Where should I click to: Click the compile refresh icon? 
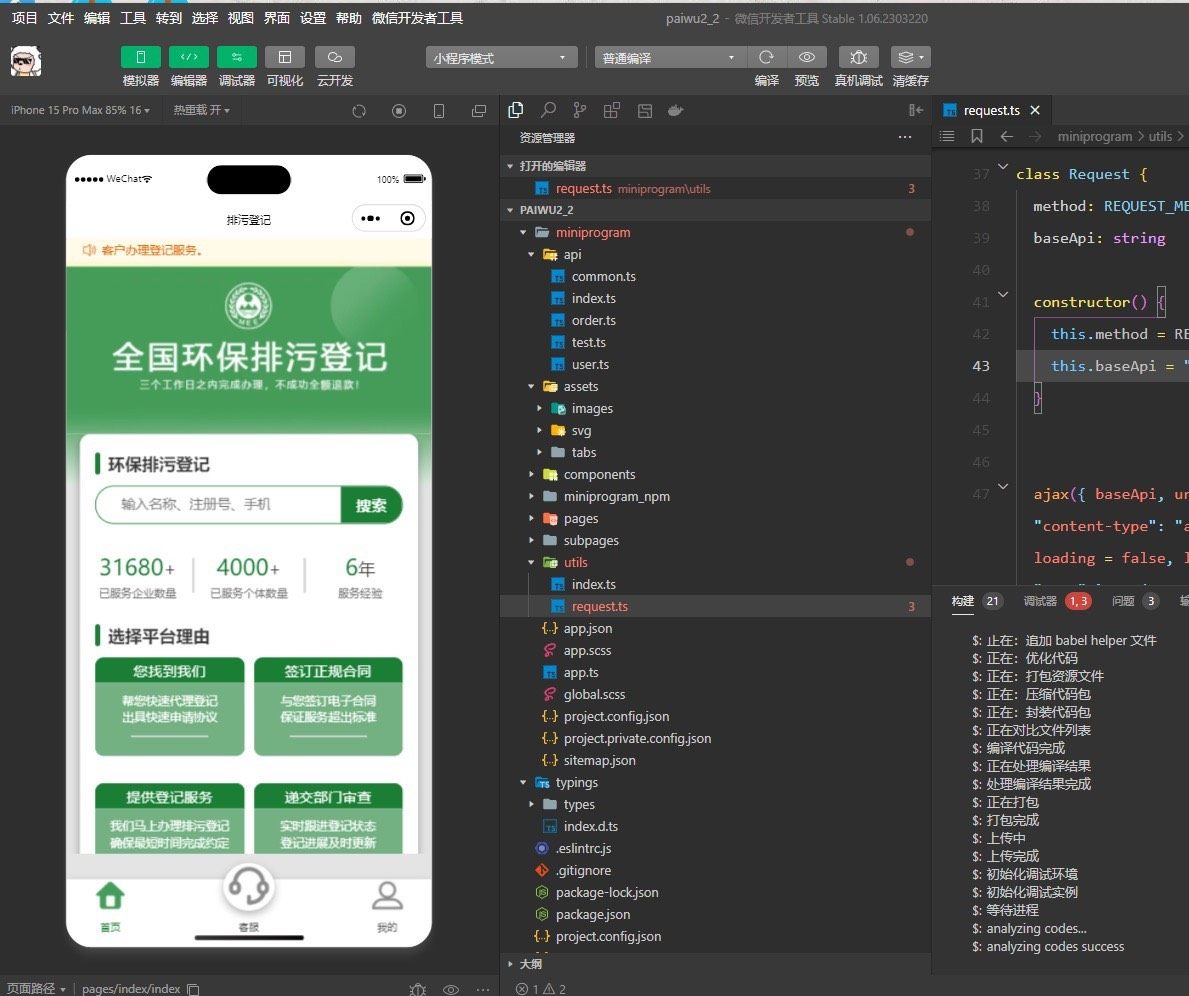click(767, 57)
